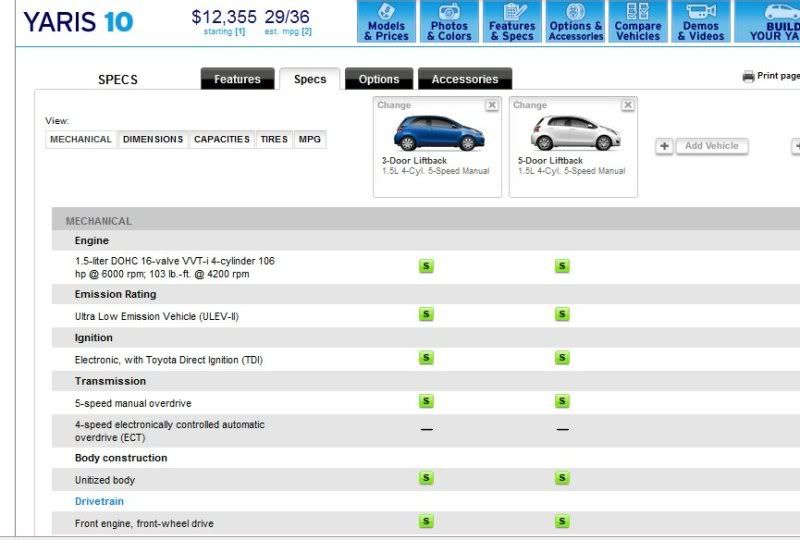Click the Print page link

click(x=778, y=76)
